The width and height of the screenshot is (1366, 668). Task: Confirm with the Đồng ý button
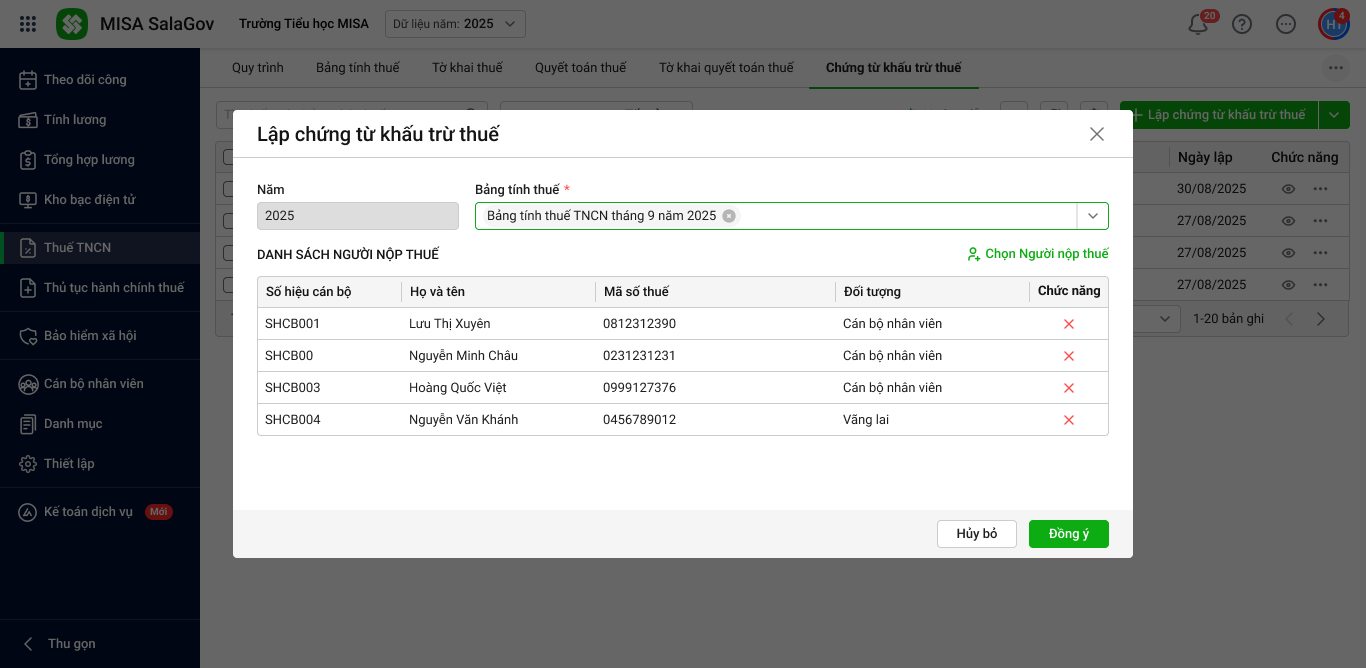point(1068,534)
